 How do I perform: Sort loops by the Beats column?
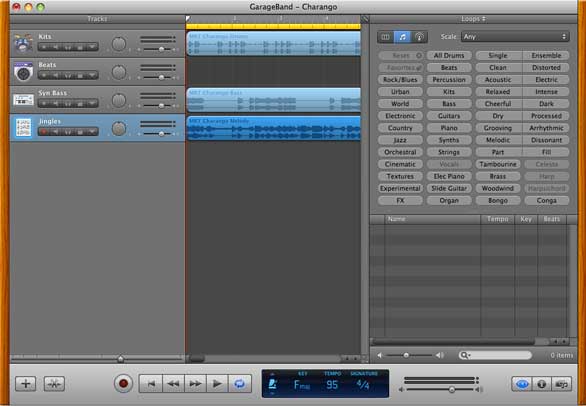[552, 219]
